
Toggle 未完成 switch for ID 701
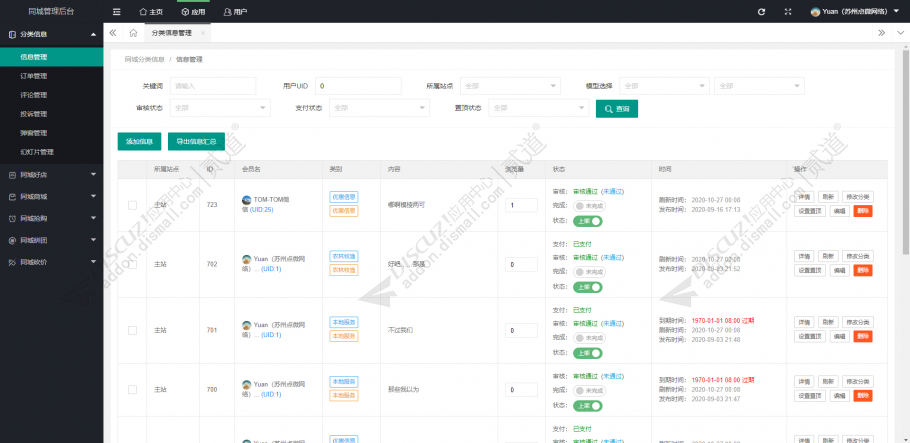click(589, 338)
